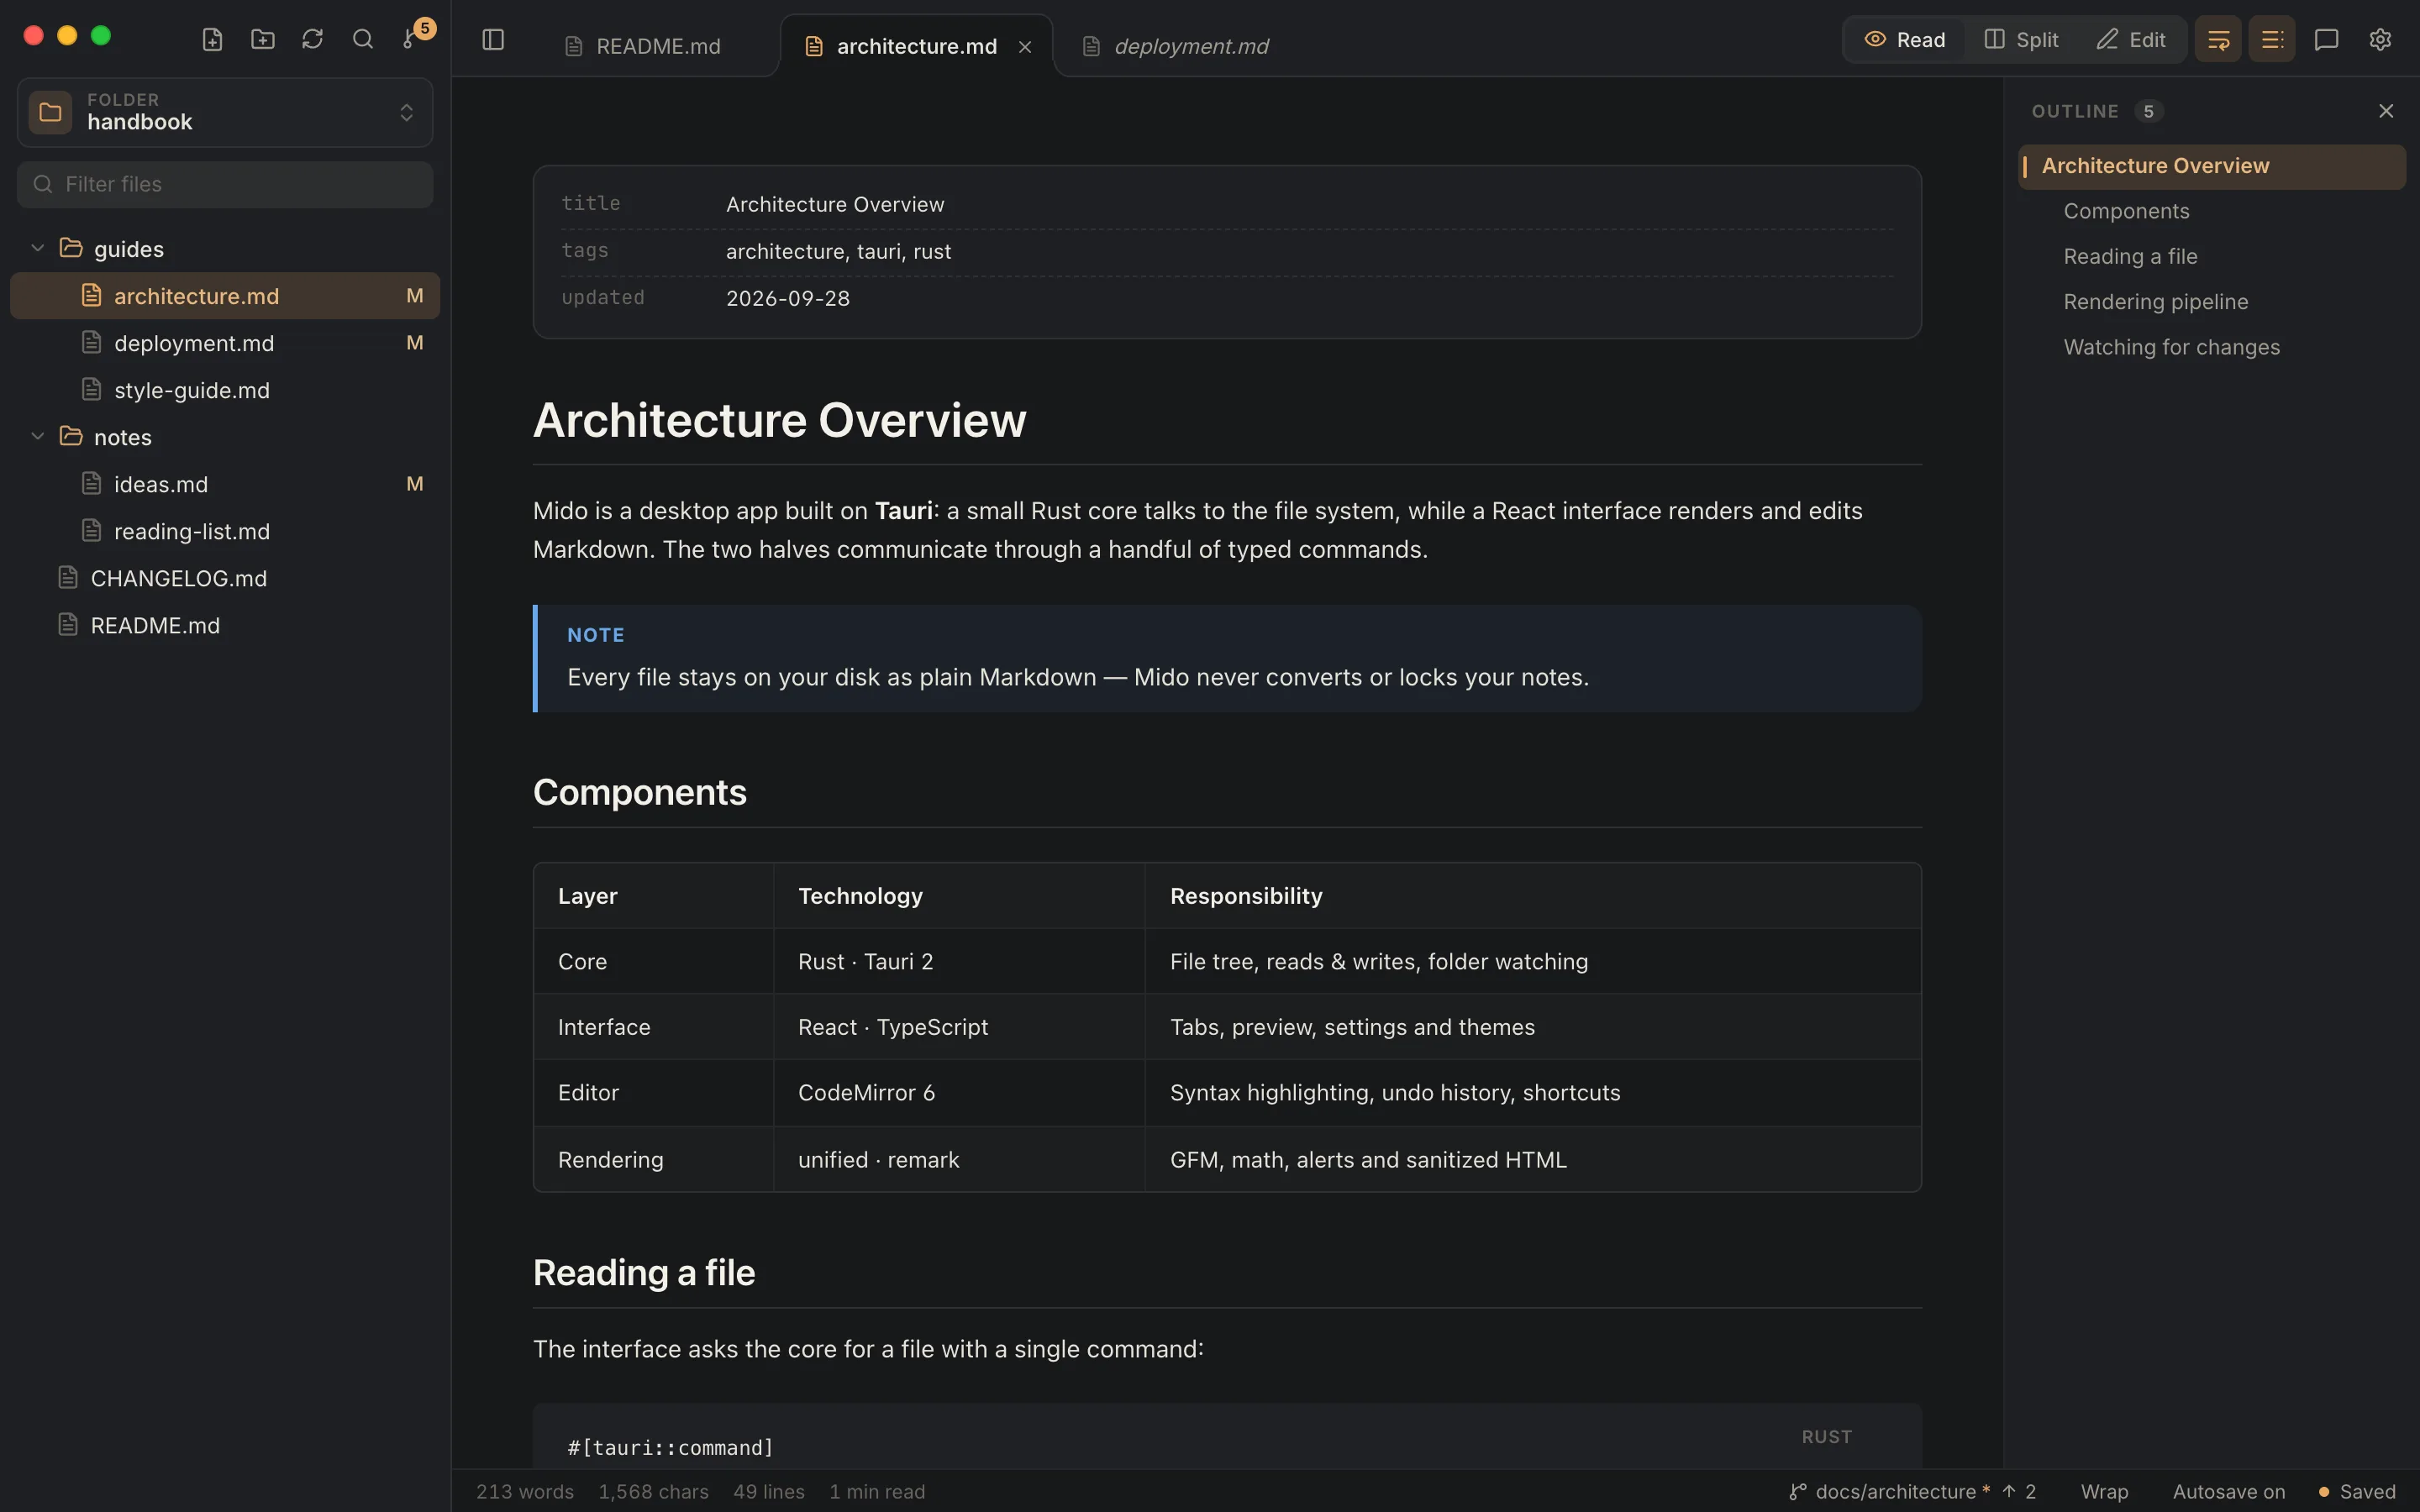The width and height of the screenshot is (2420, 1512).
Task: Toggle Autosave on in the status bar
Action: [2229, 1491]
